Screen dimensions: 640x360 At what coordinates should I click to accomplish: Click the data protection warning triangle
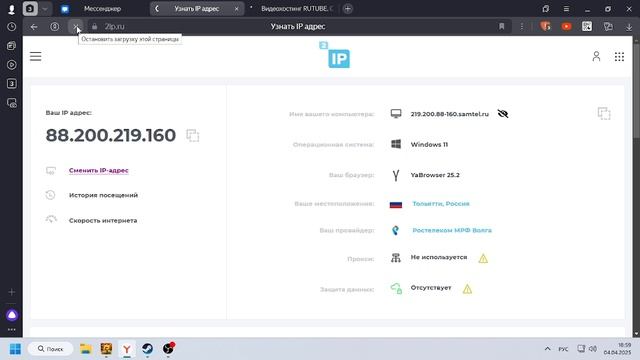(467, 289)
